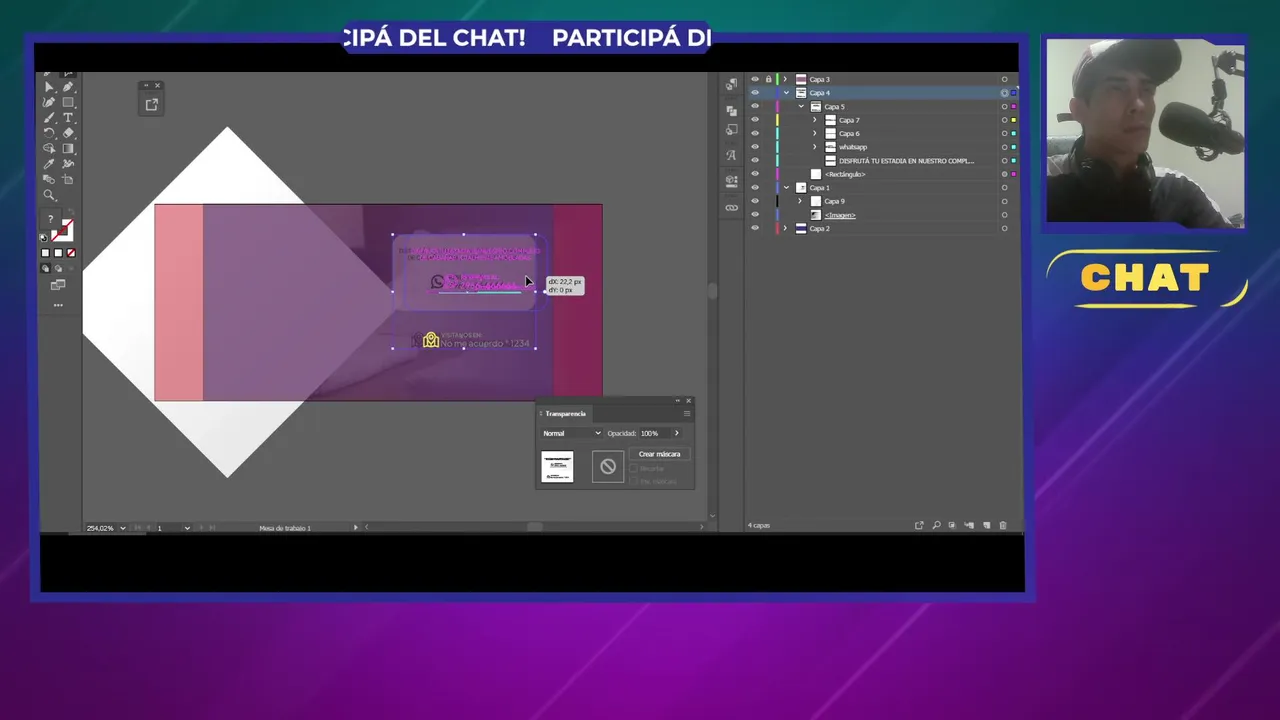Swap fill and stroke arrows
1280x720 pixels.
point(71,212)
